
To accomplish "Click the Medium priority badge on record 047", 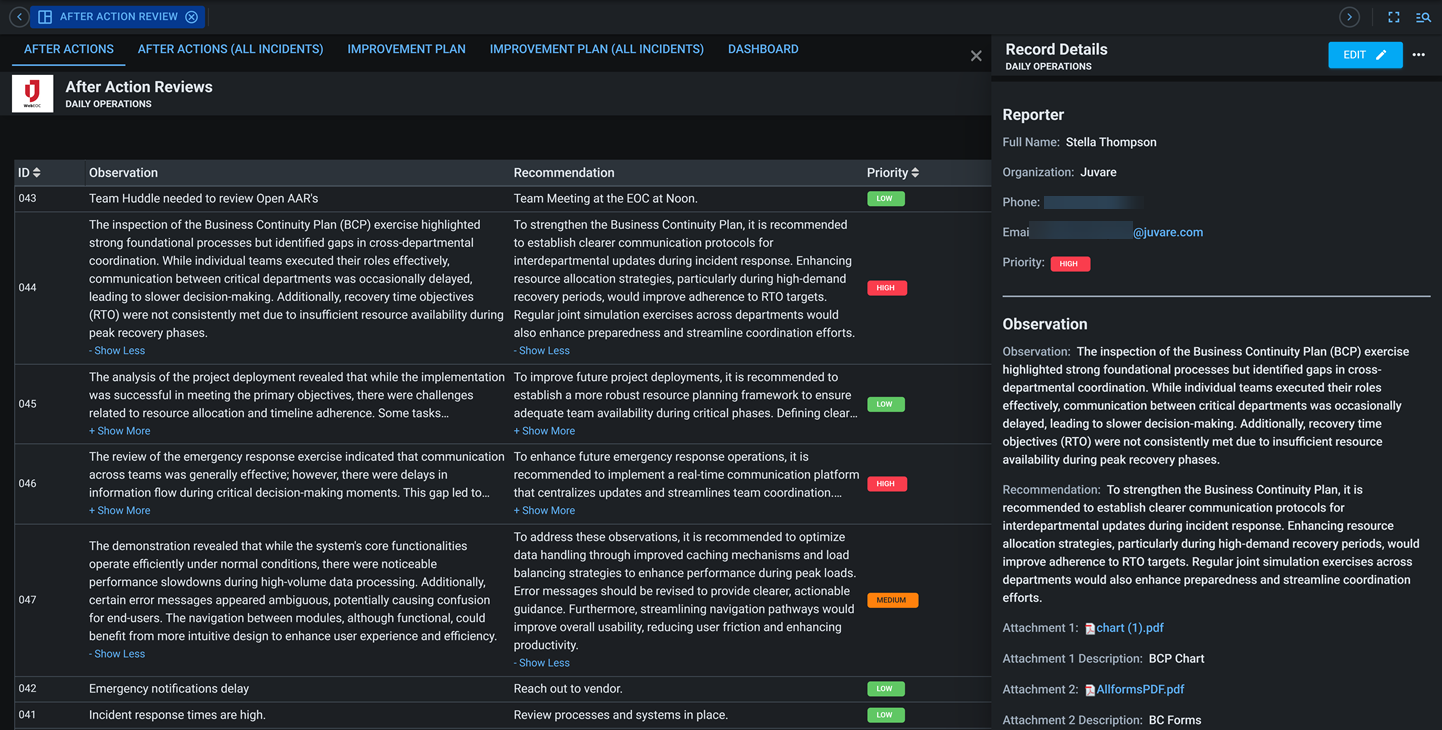I will pyautogui.click(x=891, y=600).
